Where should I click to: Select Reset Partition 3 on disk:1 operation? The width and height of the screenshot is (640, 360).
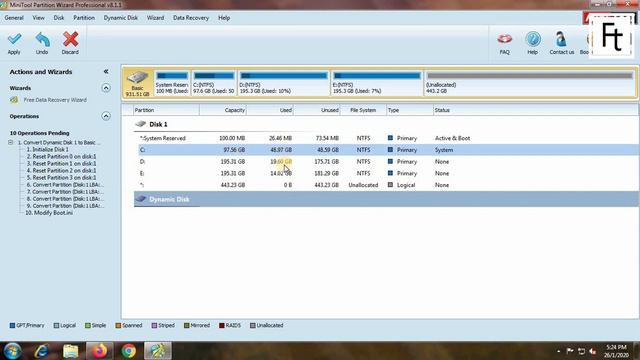(x=61, y=178)
